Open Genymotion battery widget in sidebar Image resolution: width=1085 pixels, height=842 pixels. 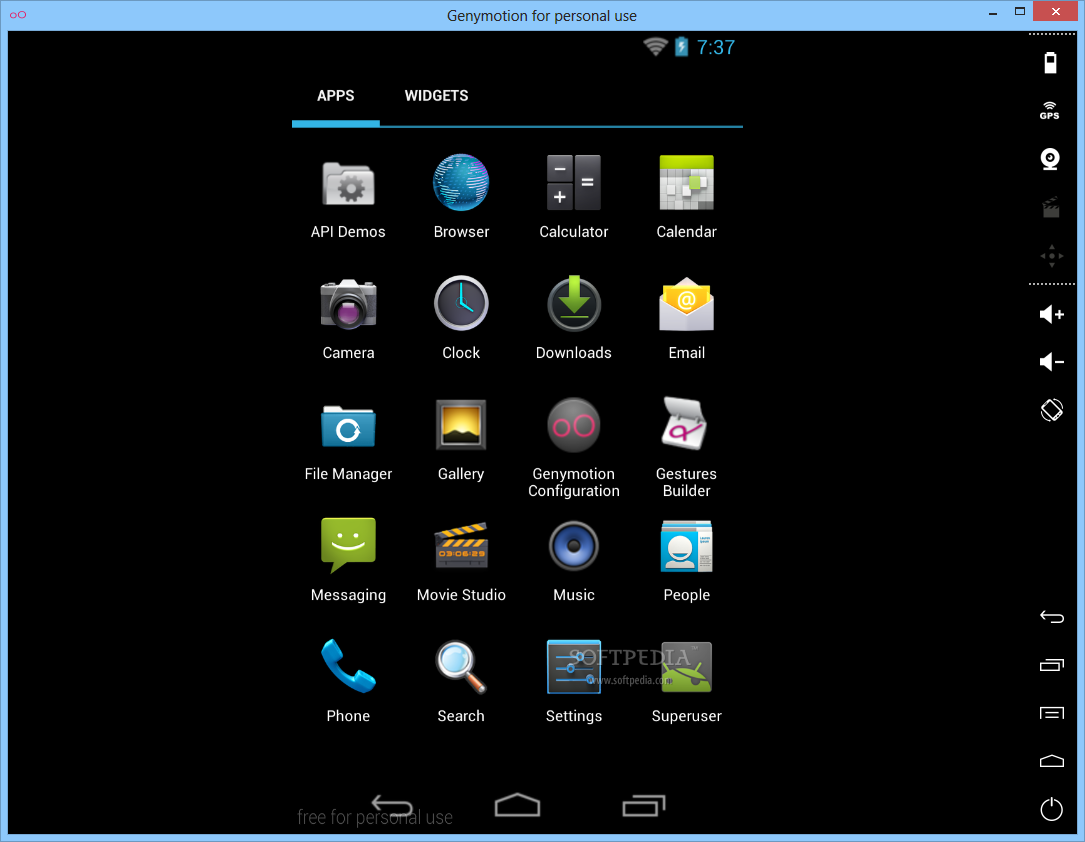[1050, 62]
